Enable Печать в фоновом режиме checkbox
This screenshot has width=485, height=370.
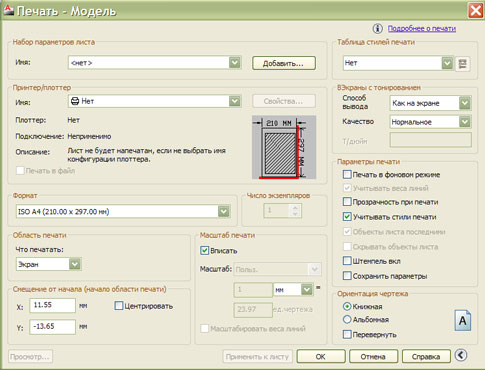point(347,174)
